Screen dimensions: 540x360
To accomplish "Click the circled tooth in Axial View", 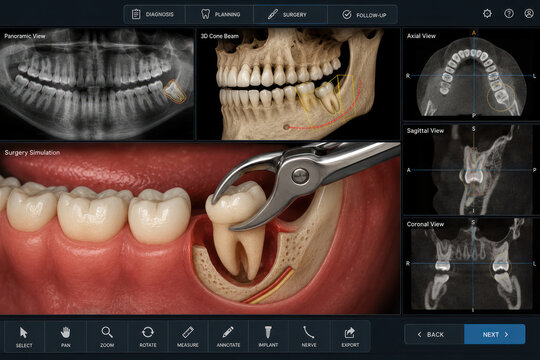I will click(x=501, y=97).
